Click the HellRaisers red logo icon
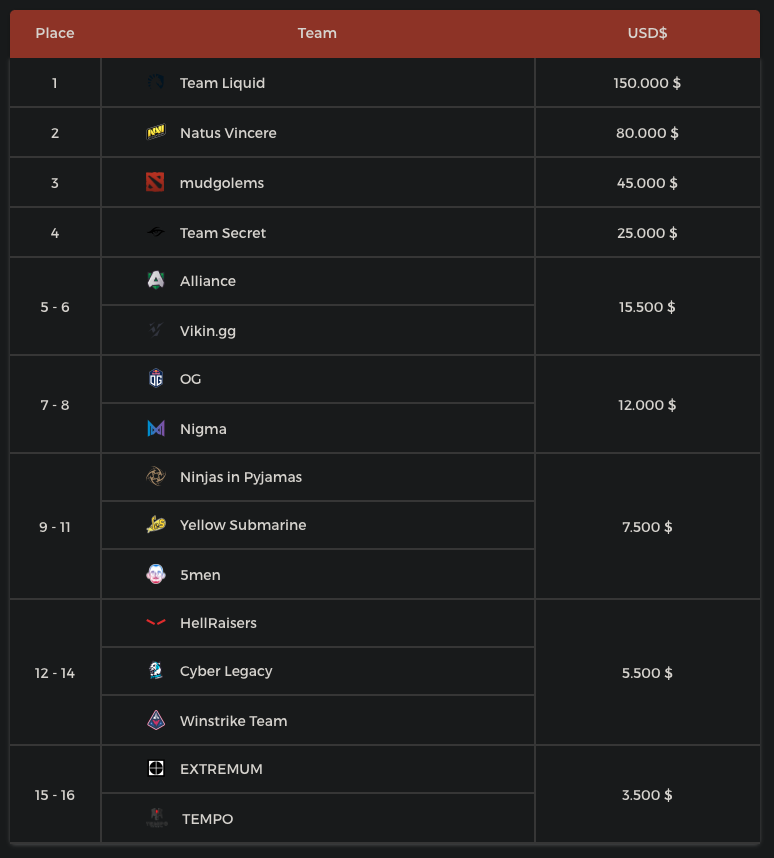 (155, 623)
